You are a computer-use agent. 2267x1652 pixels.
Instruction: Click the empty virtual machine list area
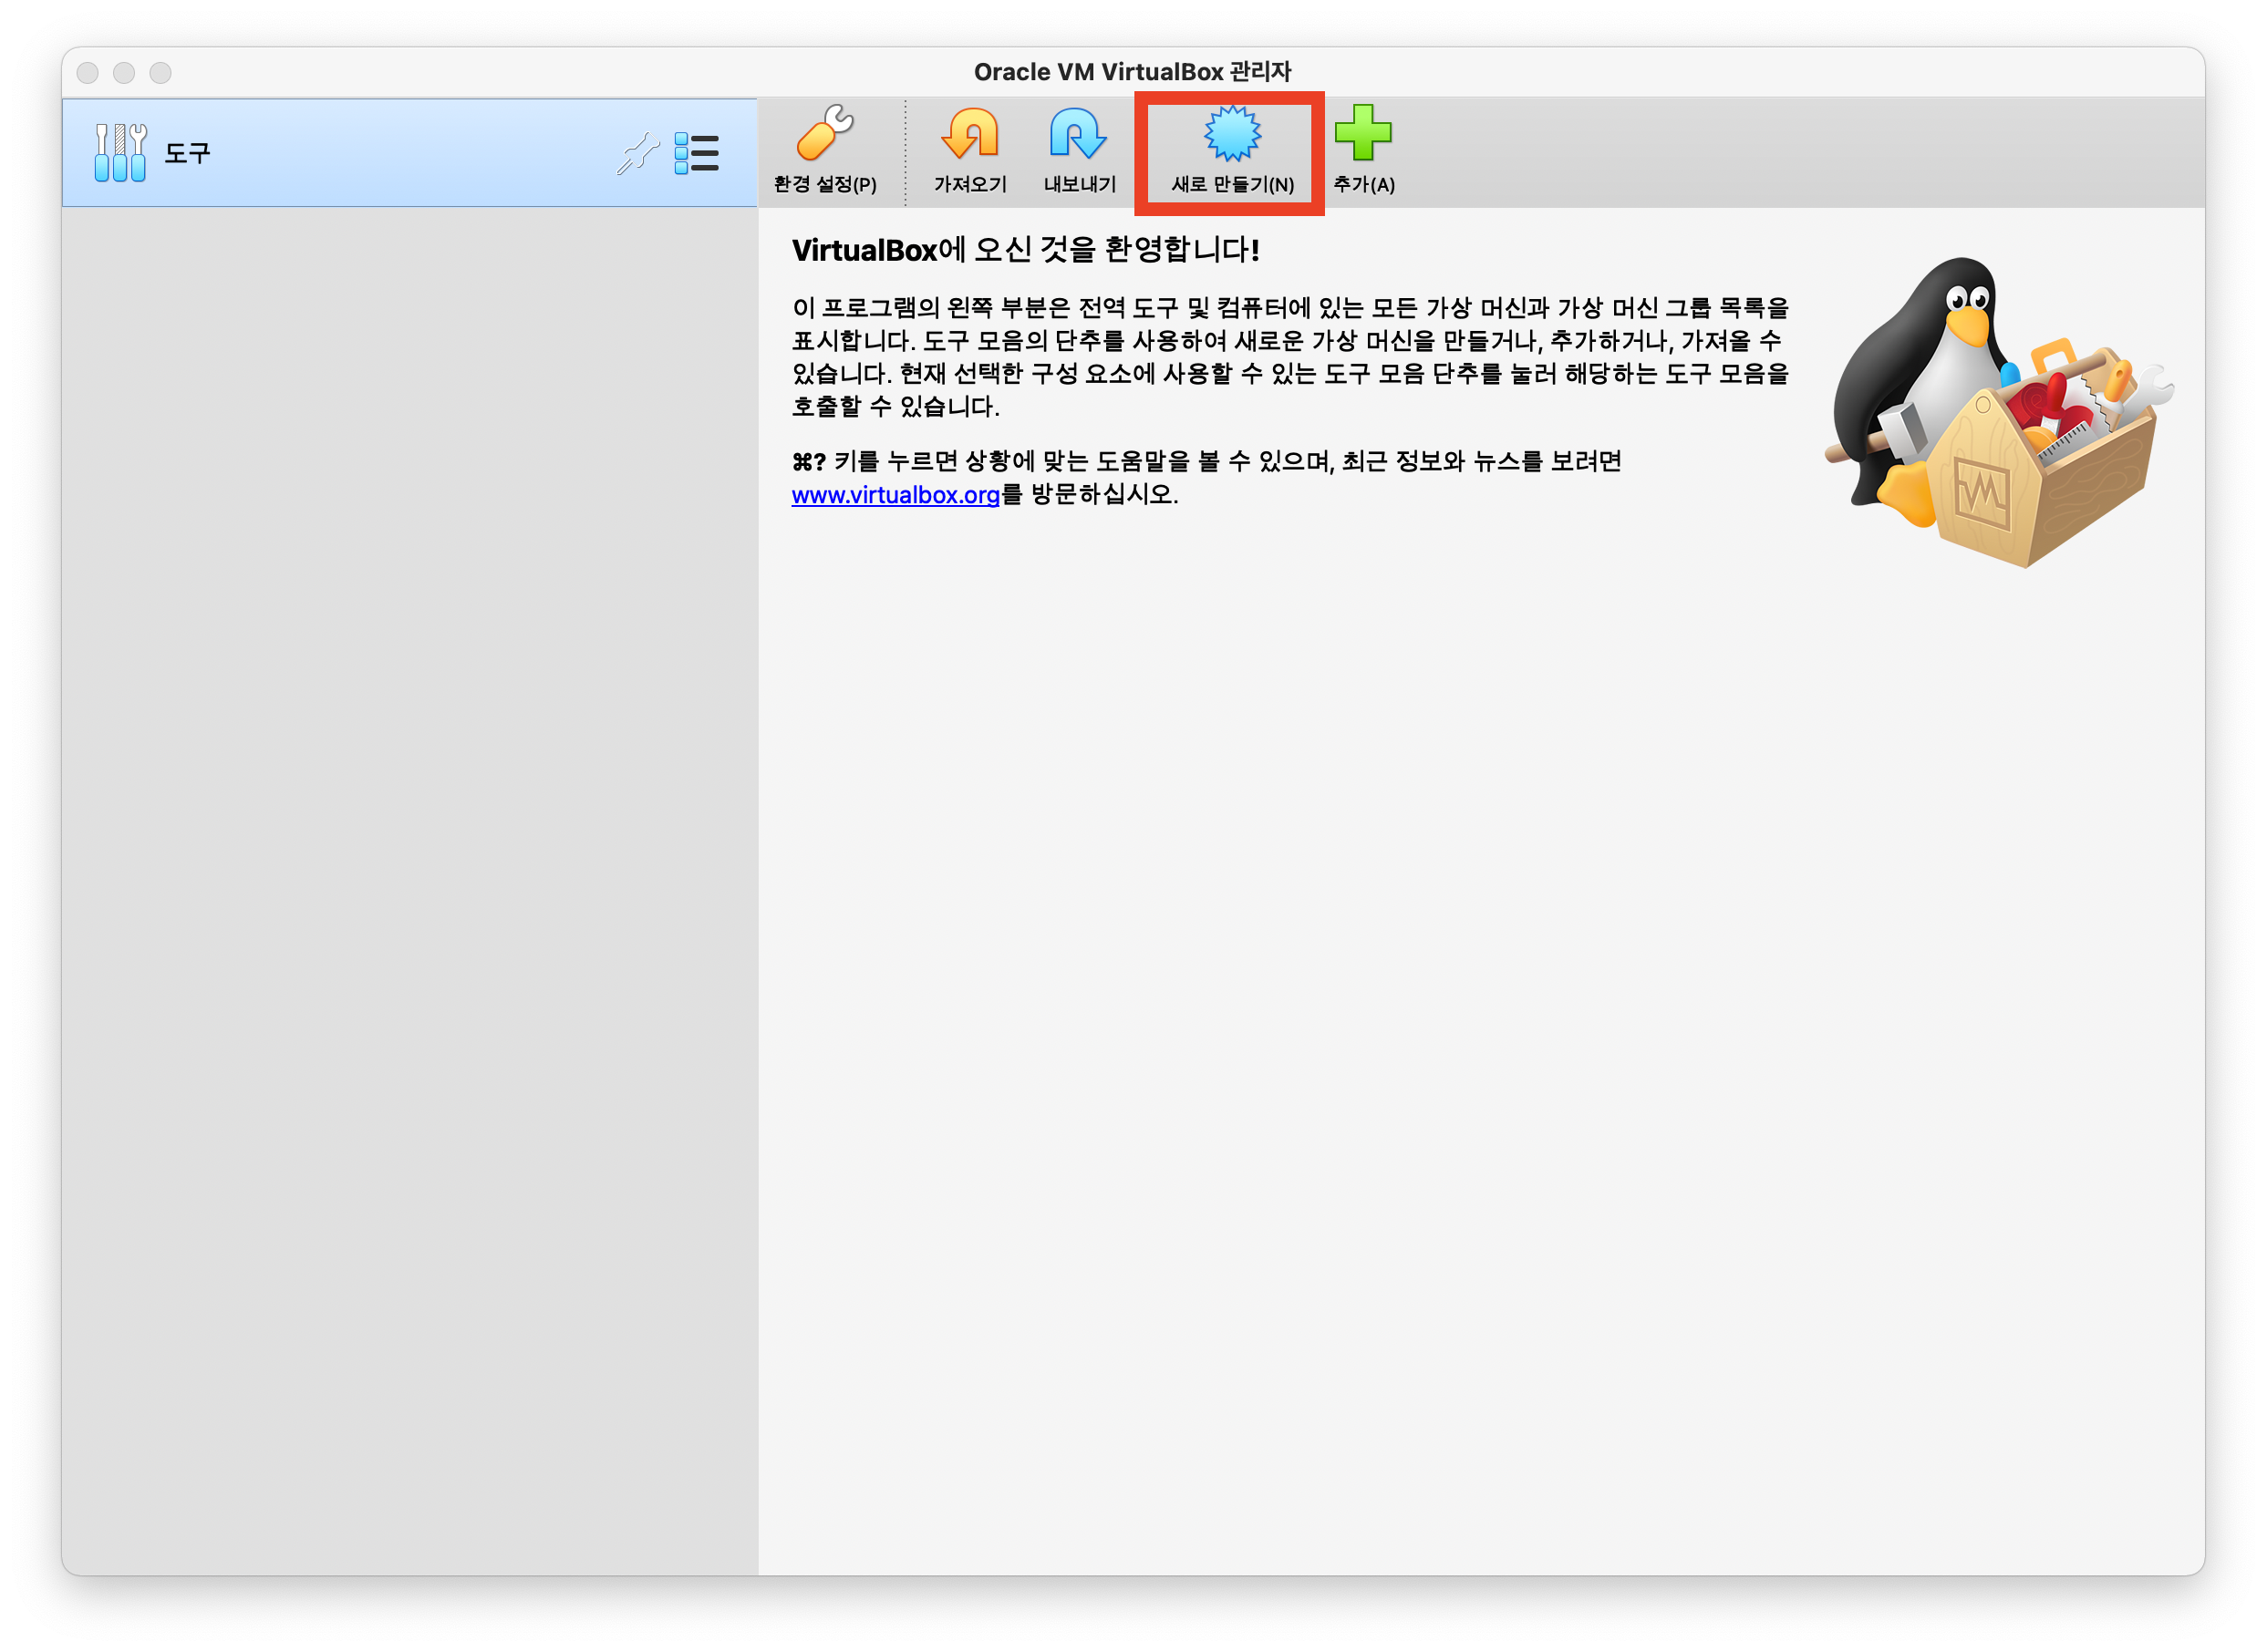click(x=409, y=880)
